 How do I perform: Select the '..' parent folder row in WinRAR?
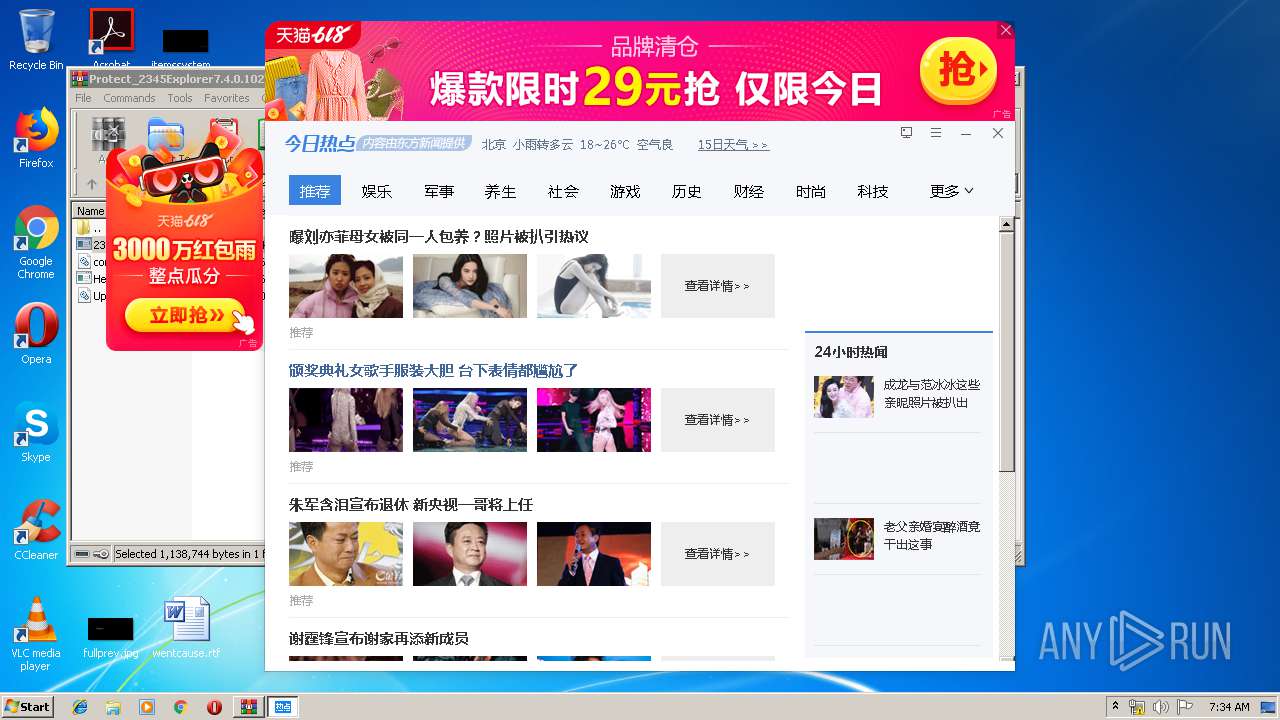pyautogui.click(x=90, y=228)
